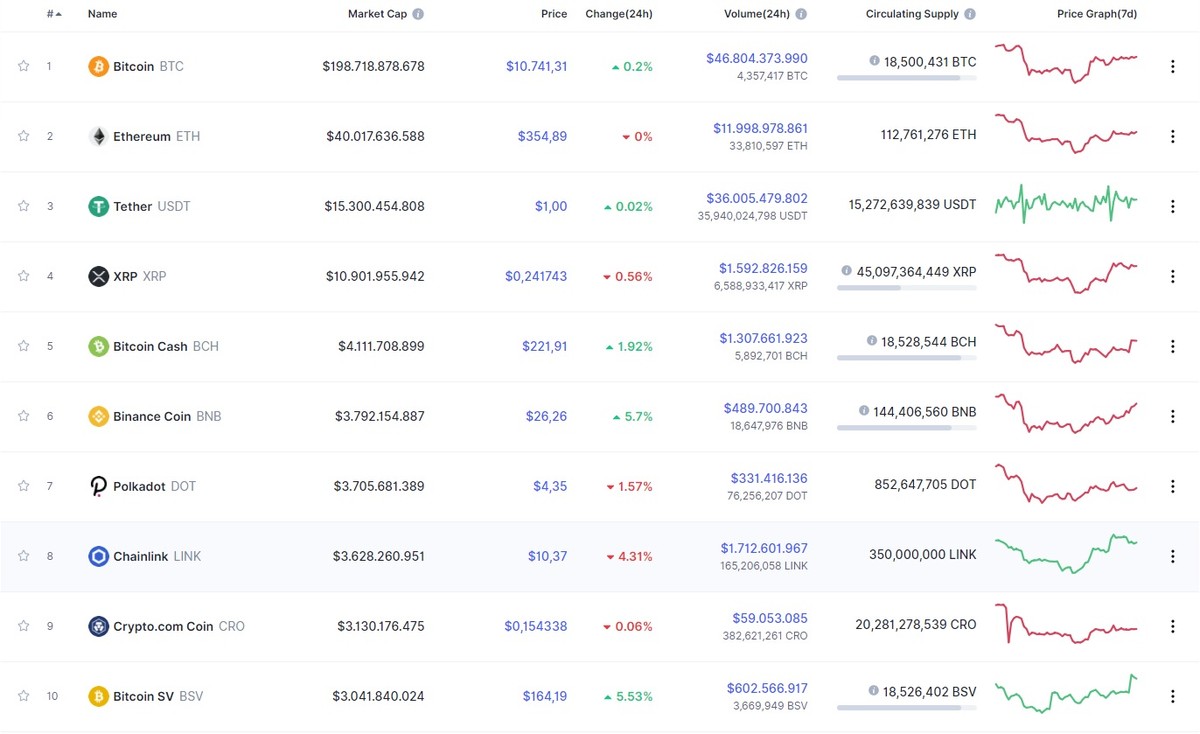
Task: Click the sort arrow on the # column
Action: coord(56,14)
